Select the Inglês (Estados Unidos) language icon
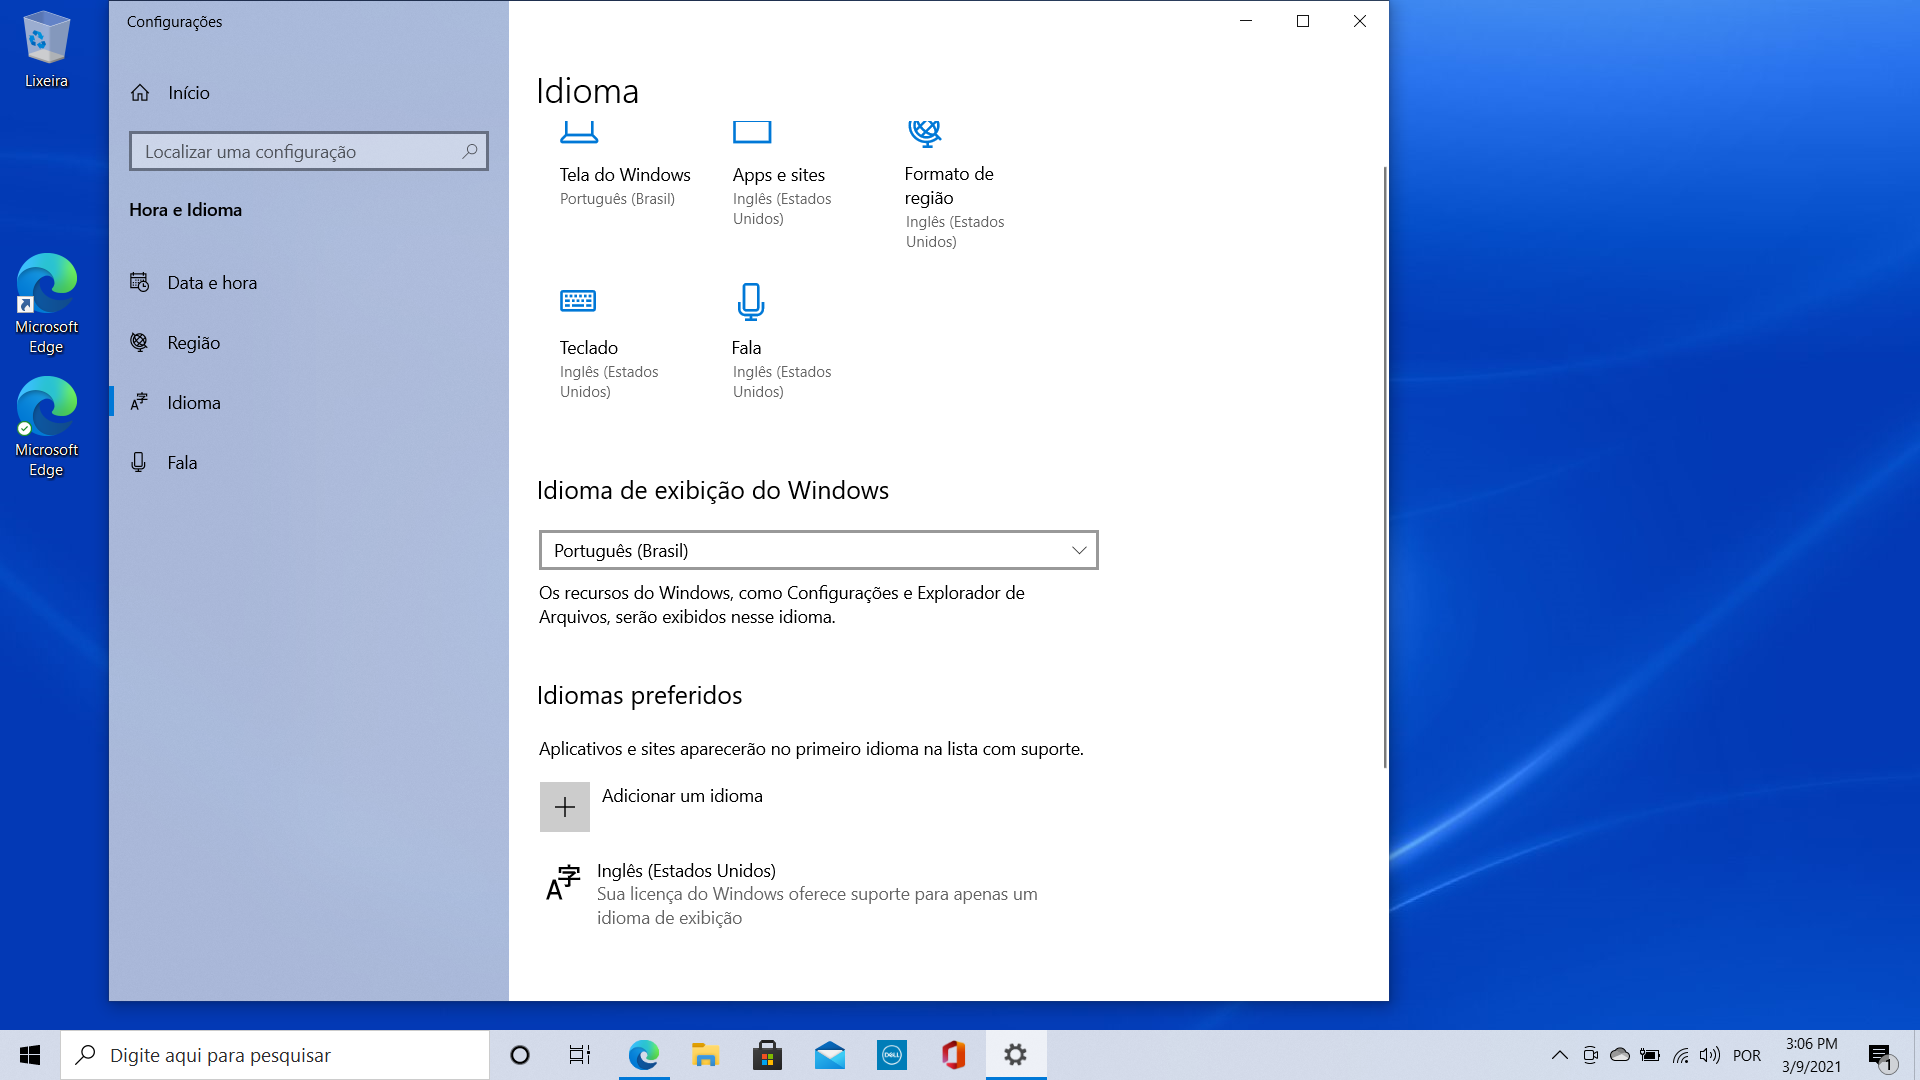Screen dimensions: 1920x1080 pyautogui.click(x=563, y=883)
